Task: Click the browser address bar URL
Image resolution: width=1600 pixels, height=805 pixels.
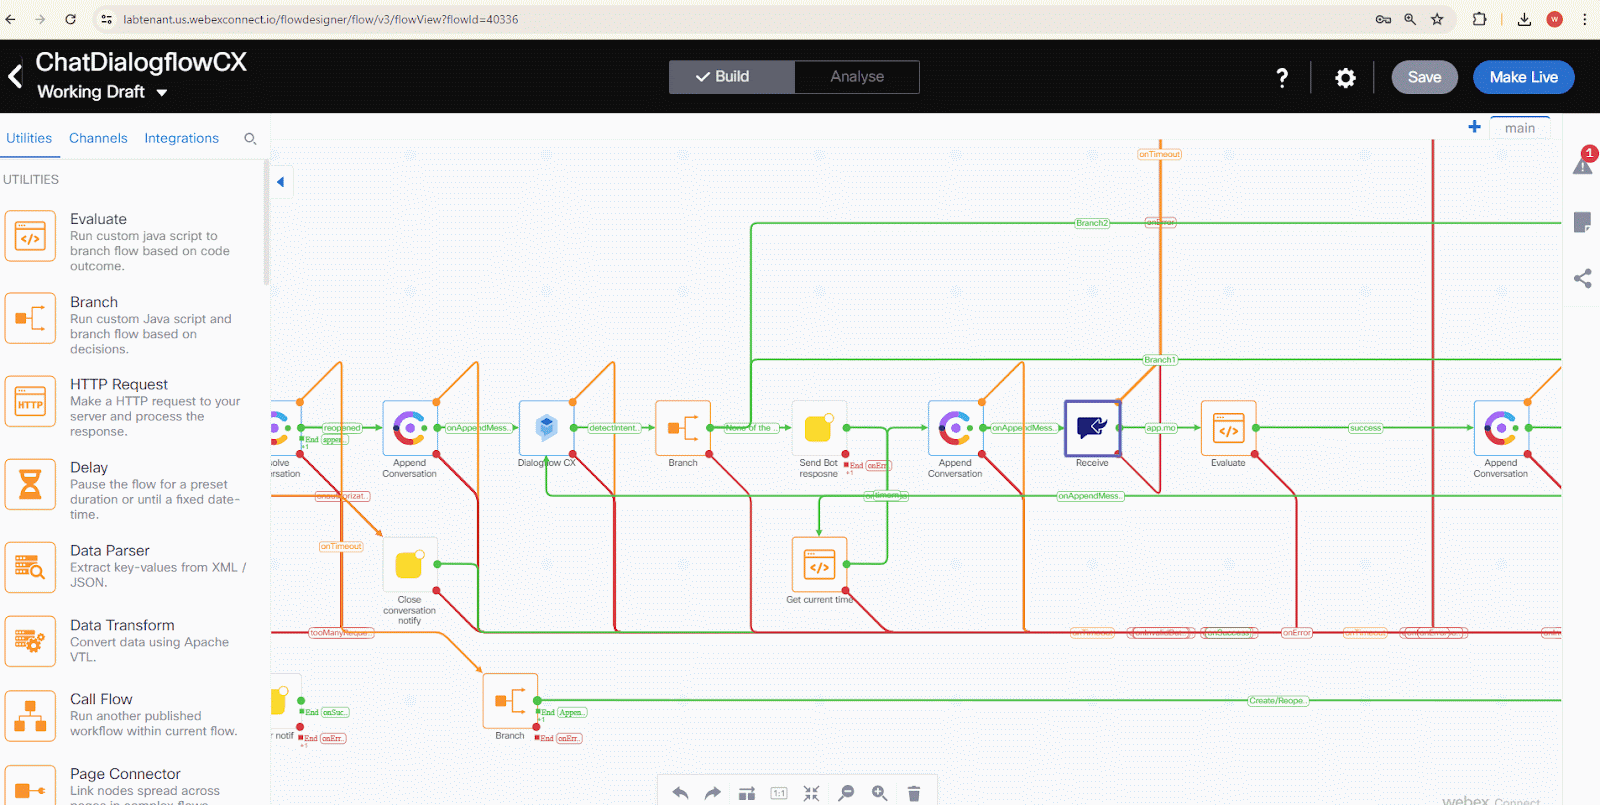Action: [x=320, y=19]
